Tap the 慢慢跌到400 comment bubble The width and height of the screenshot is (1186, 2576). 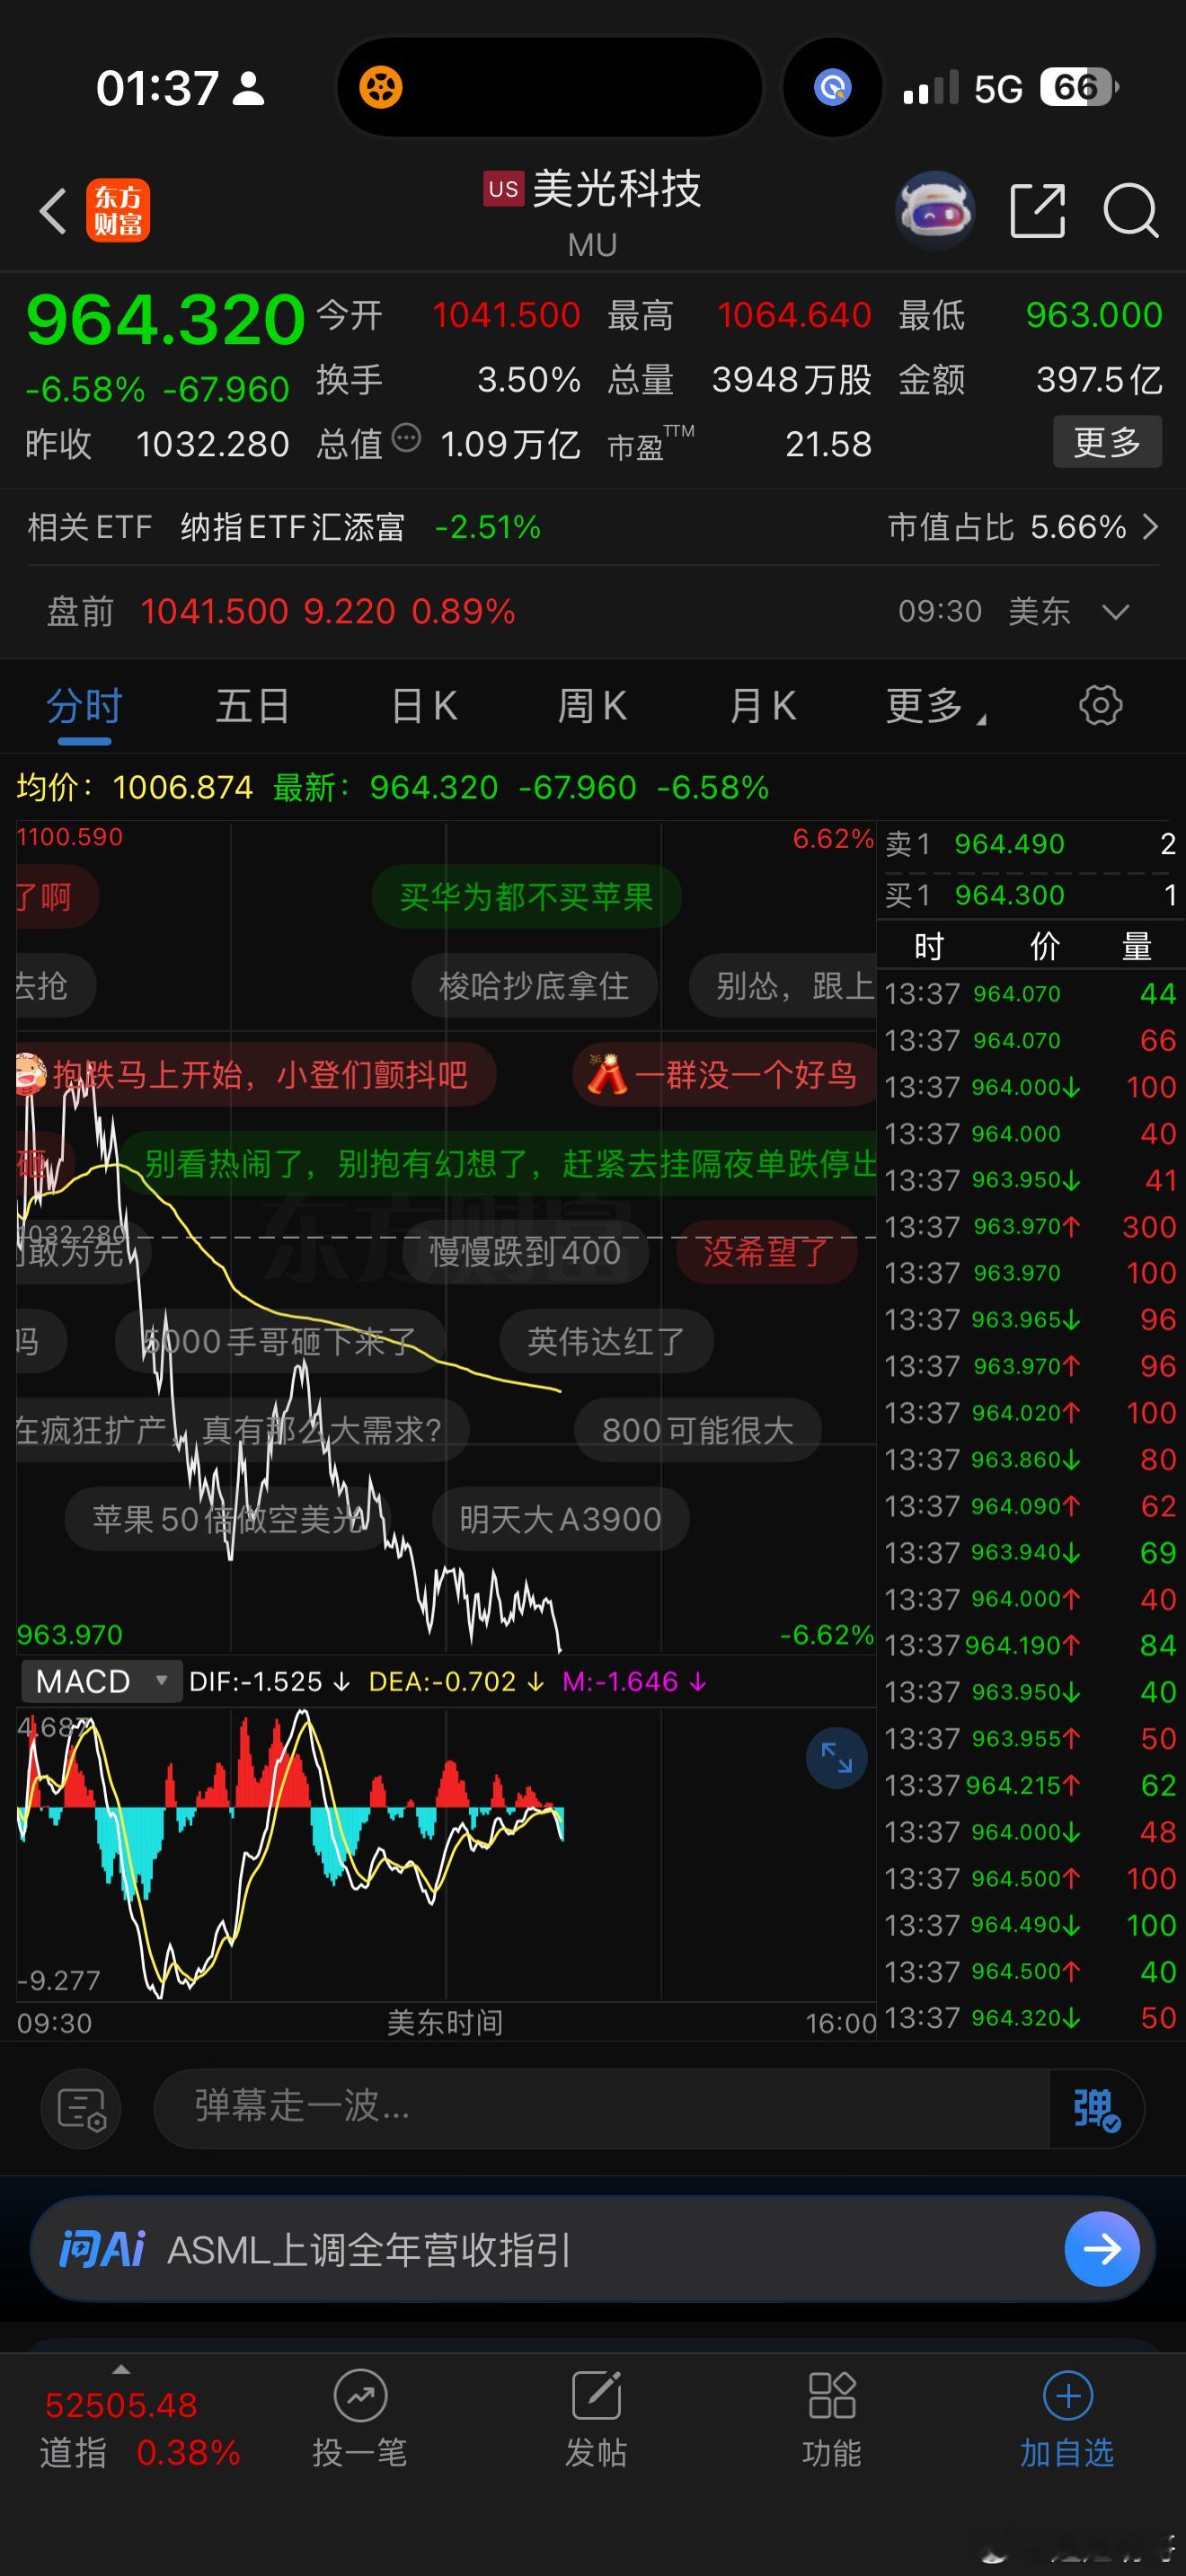tap(525, 1252)
